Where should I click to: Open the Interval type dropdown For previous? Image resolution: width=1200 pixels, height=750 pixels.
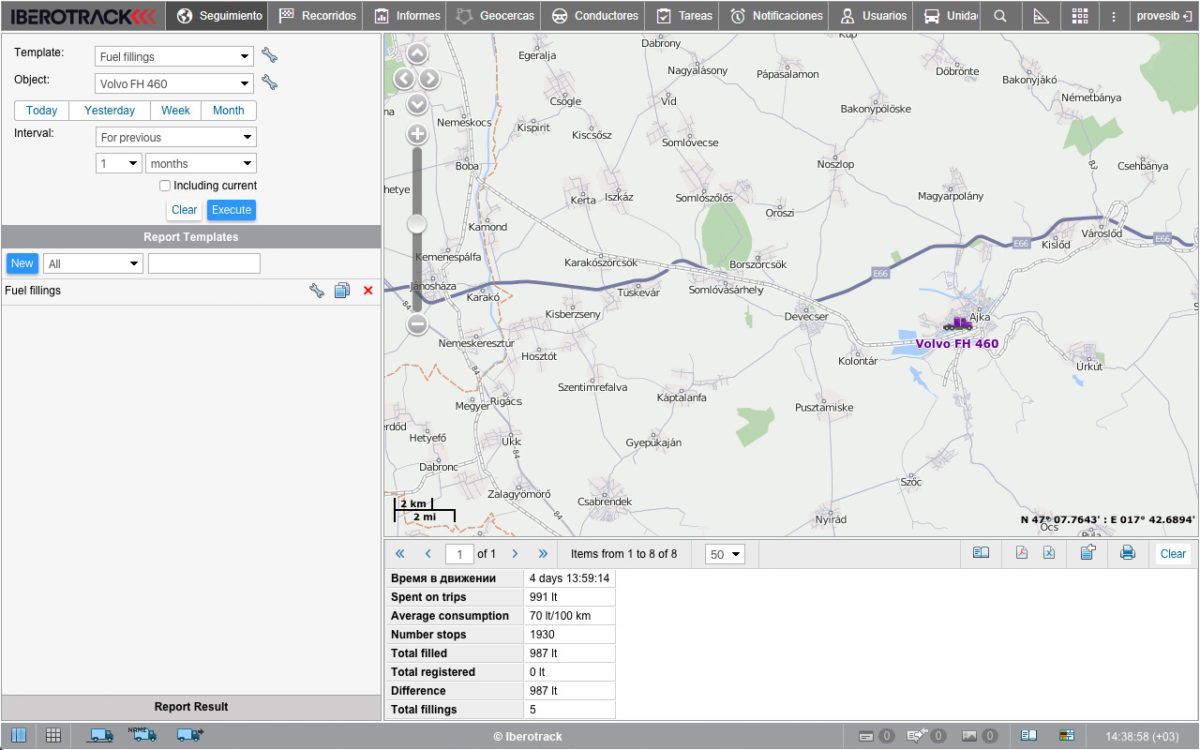click(x=176, y=137)
